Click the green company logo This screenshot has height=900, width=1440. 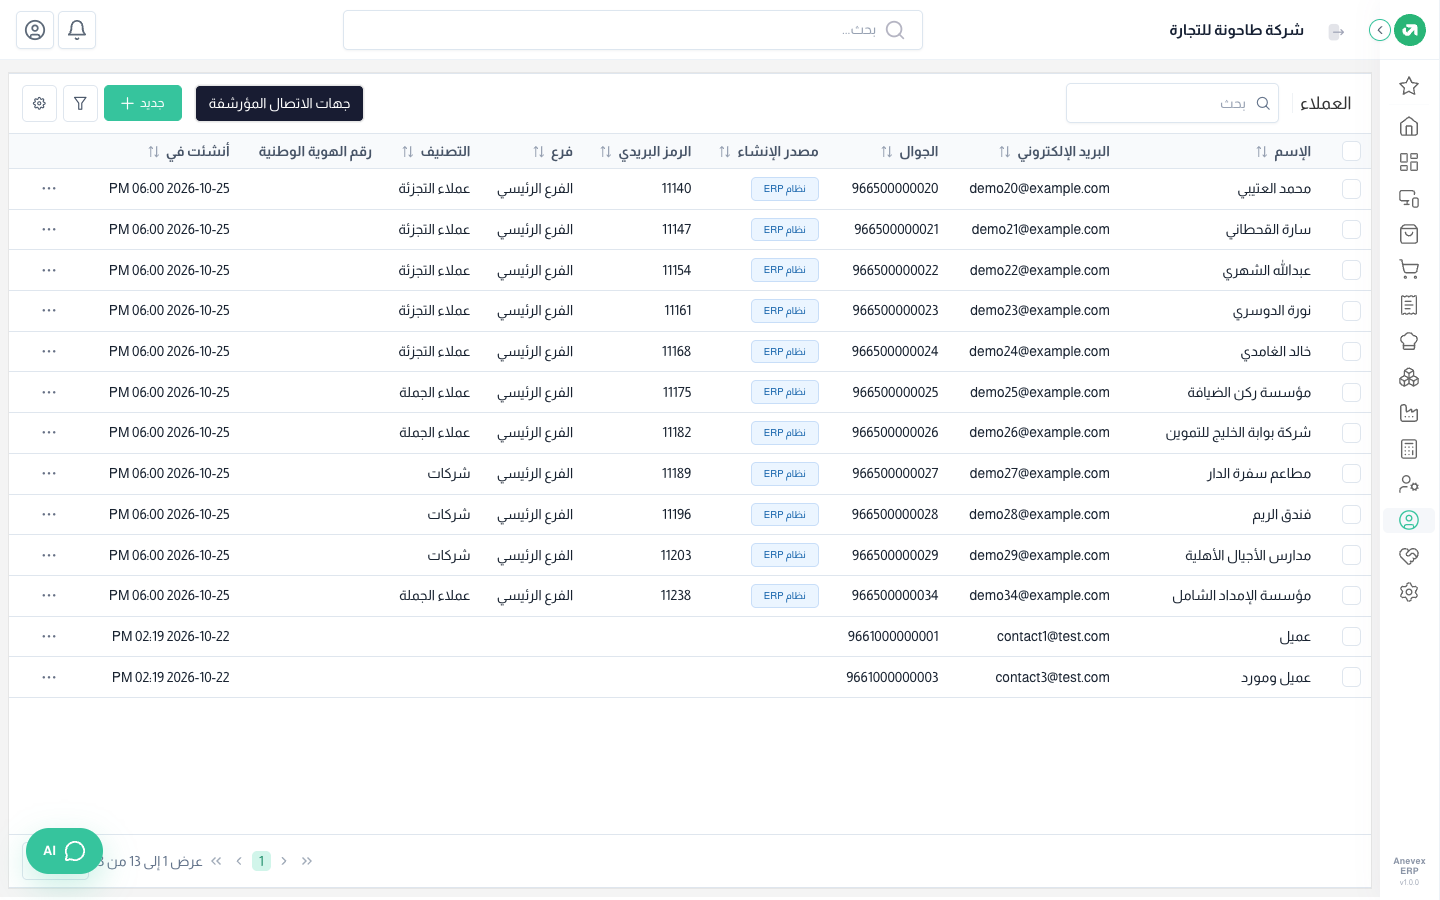pyautogui.click(x=1410, y=30)
